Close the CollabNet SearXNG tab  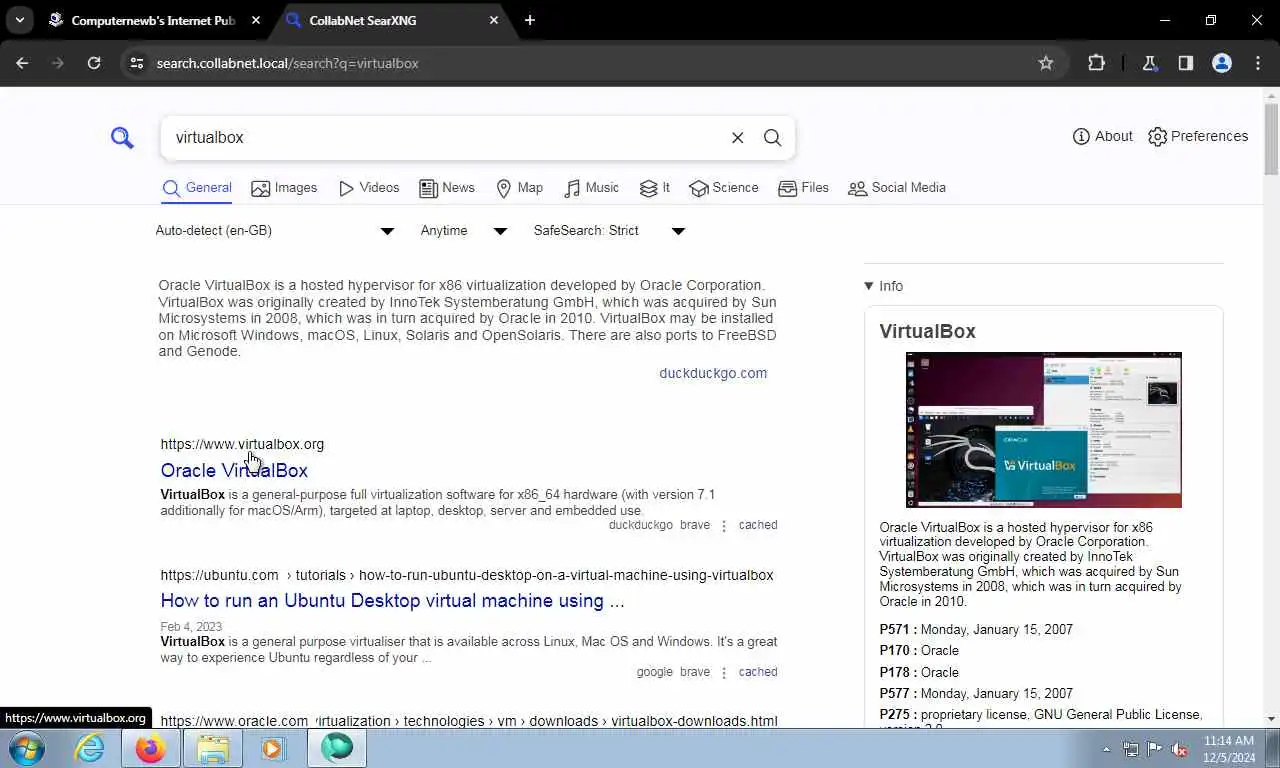pyautogui.click(x=494, y=20)
